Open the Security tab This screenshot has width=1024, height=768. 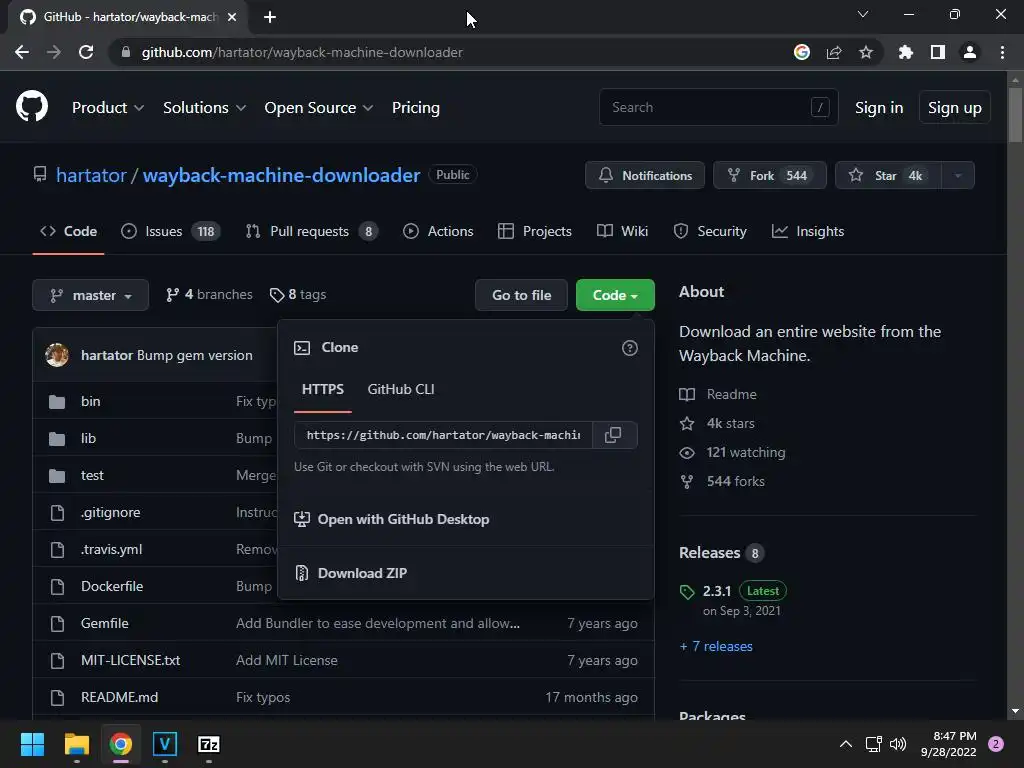coord(710,231)
